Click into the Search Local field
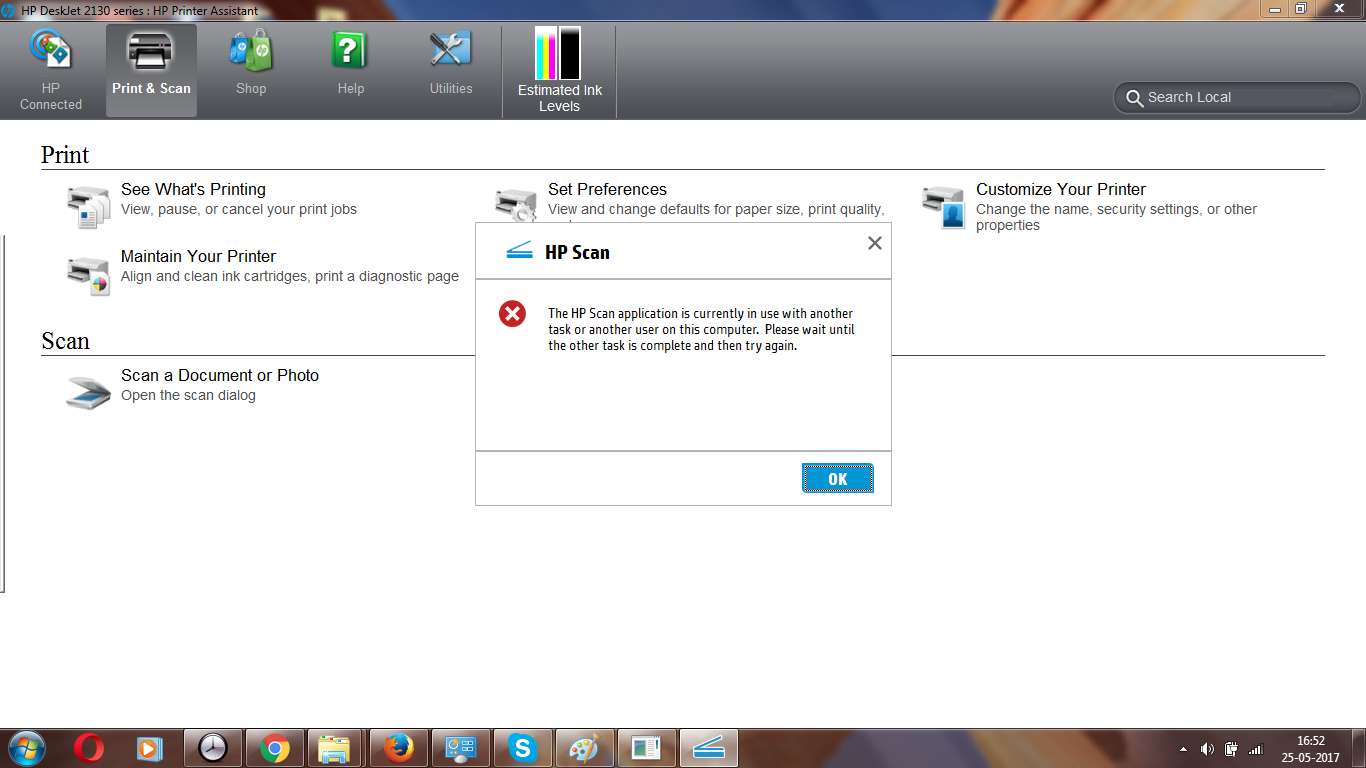The image size is (1366, 768). pyautogui.click(x=1237, y=98)
